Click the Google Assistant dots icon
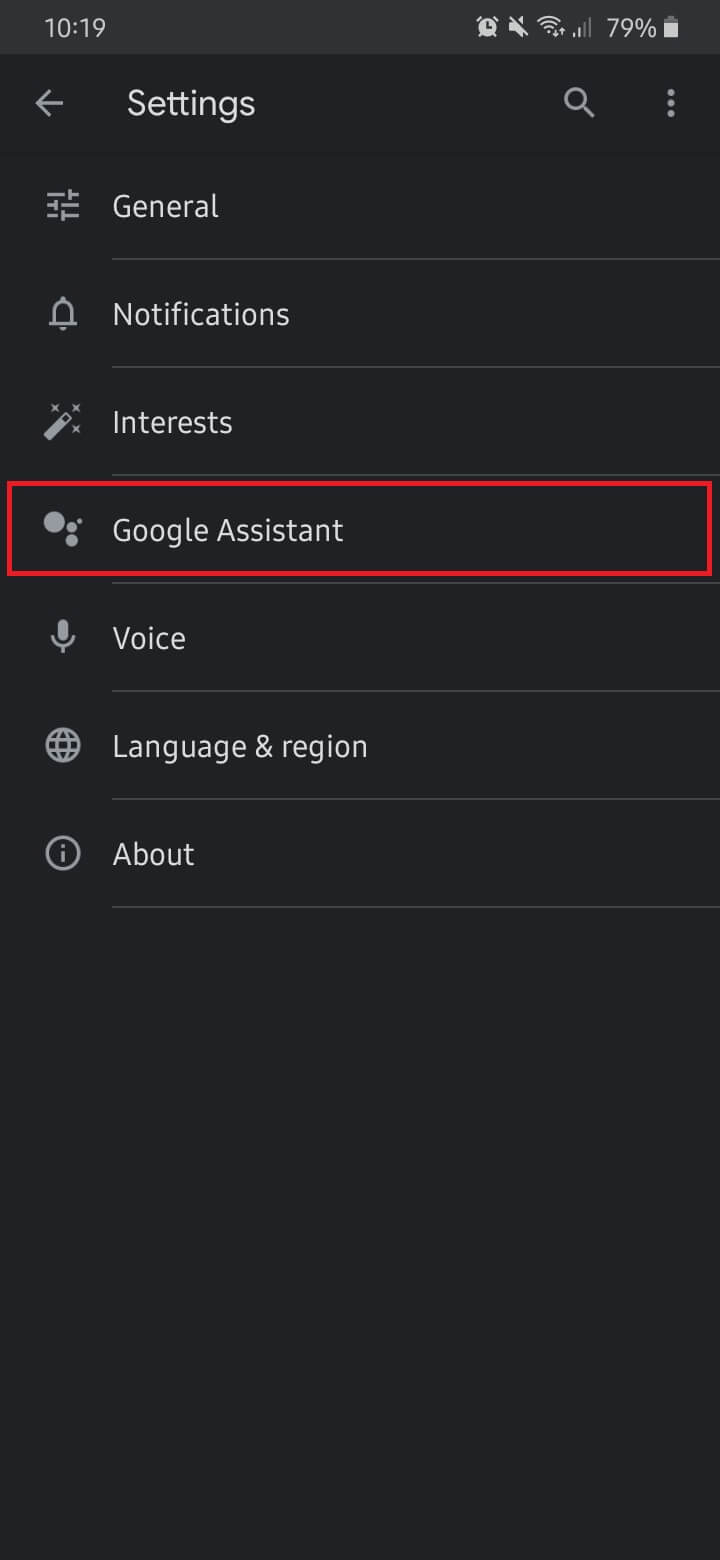The height and width of the screenshot is (1560, 720). click(62, 529)
